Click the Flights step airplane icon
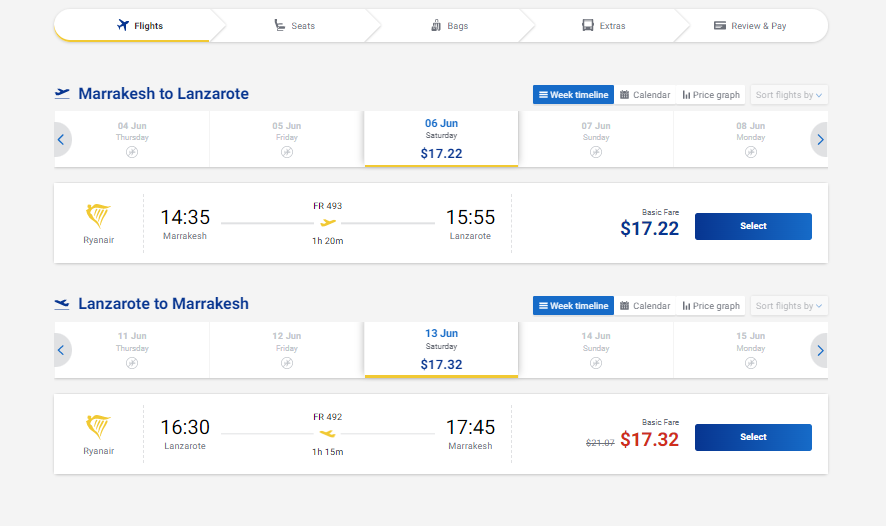 click(123, 25)
